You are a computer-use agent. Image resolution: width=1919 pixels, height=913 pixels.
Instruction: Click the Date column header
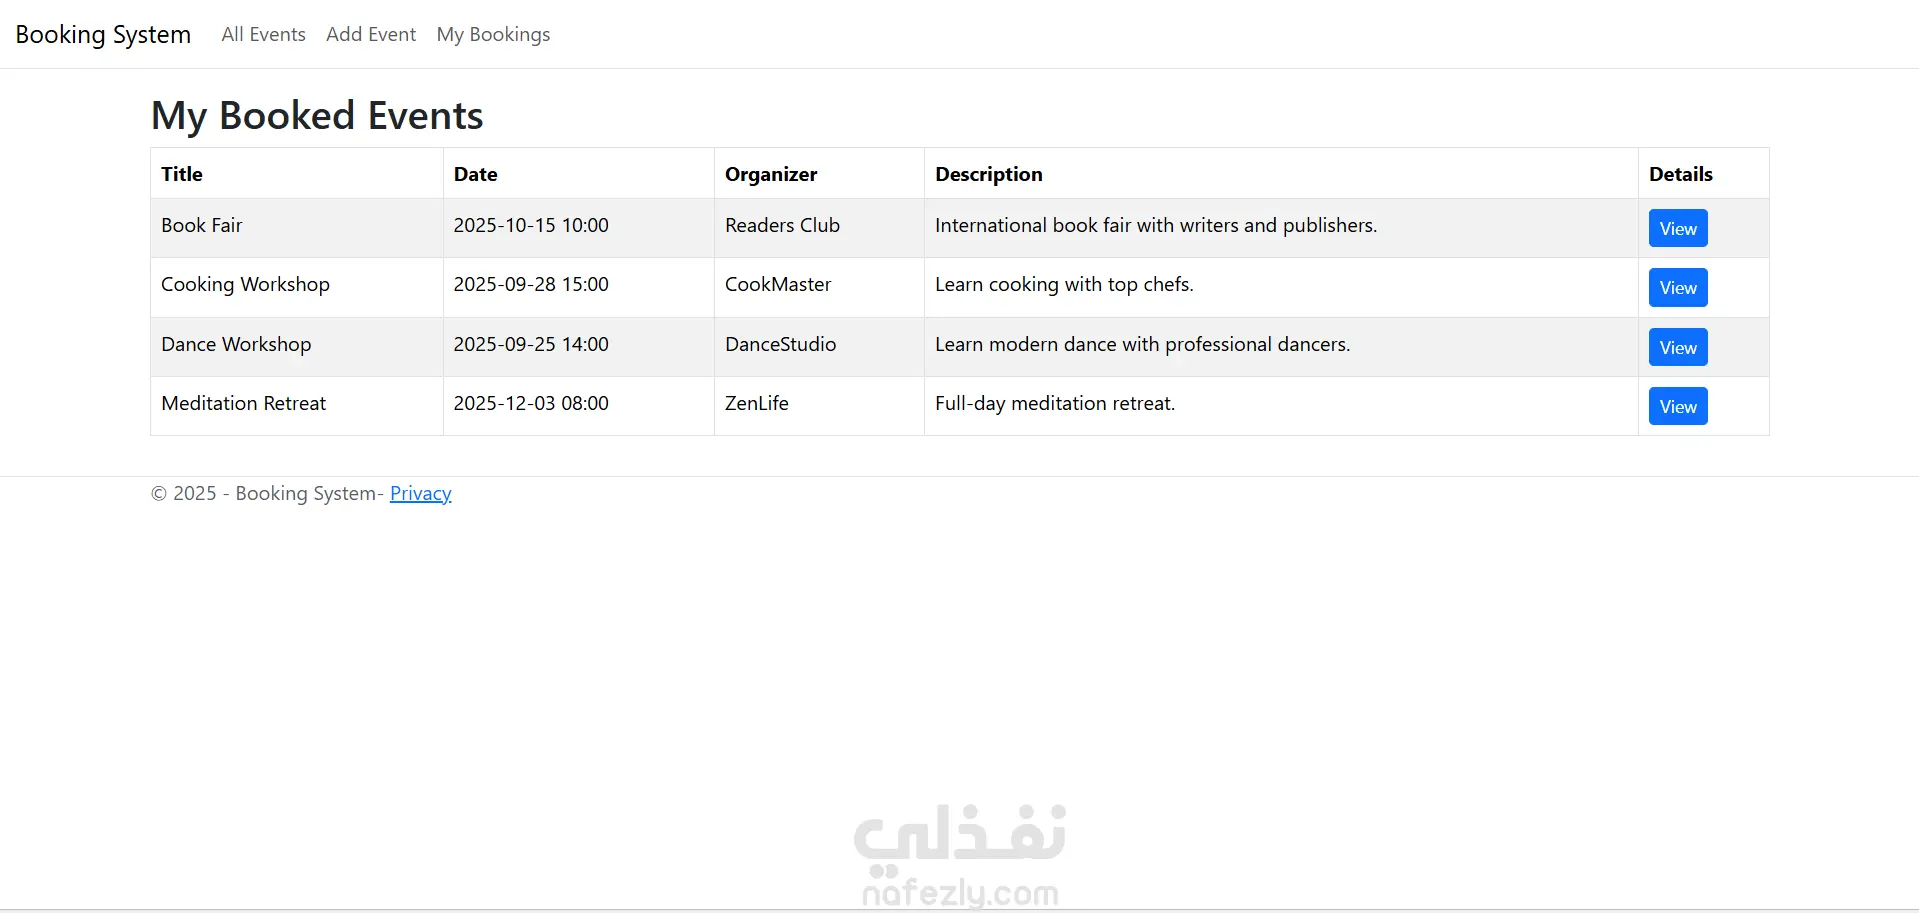[475, 174]
